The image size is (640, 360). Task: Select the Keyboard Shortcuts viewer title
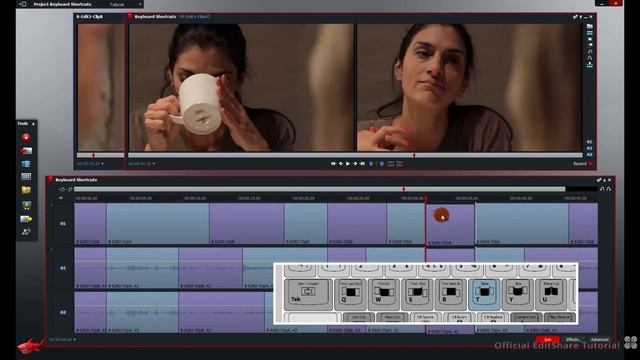click(155, 17)
